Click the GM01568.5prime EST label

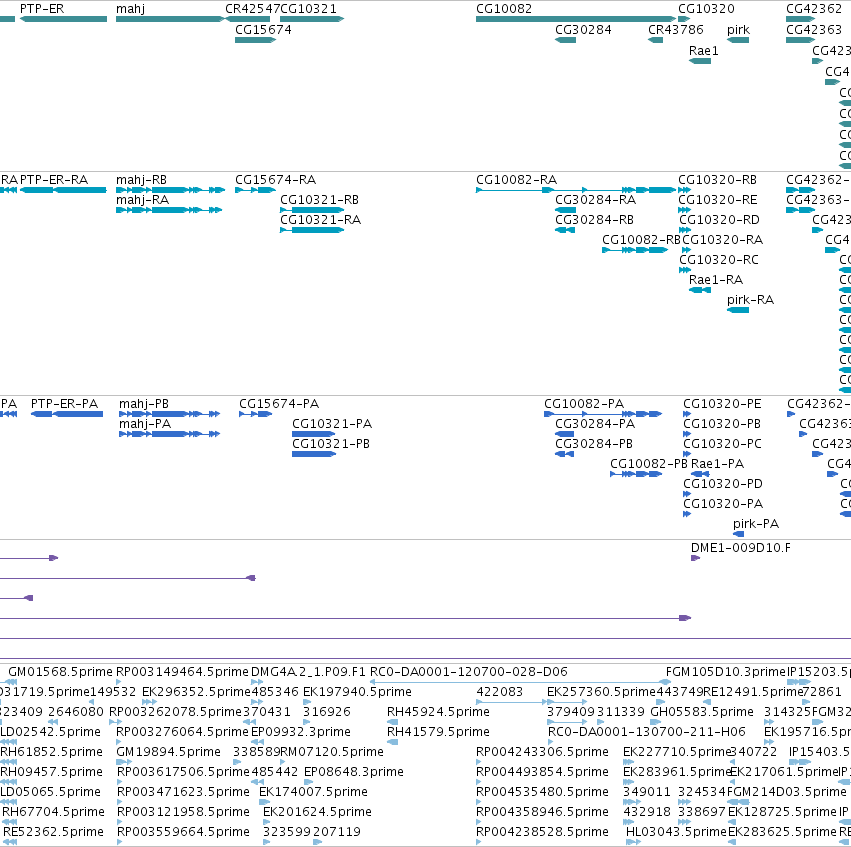point(60,672)
